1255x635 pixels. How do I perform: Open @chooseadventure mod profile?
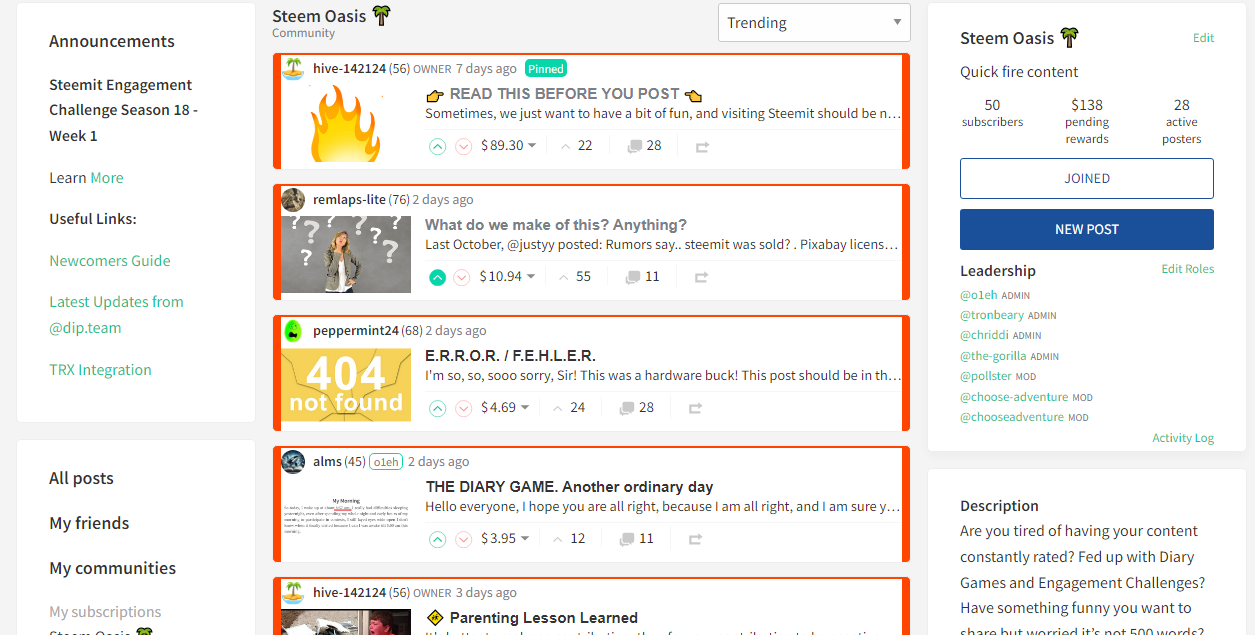click(x=1012, y=417)
